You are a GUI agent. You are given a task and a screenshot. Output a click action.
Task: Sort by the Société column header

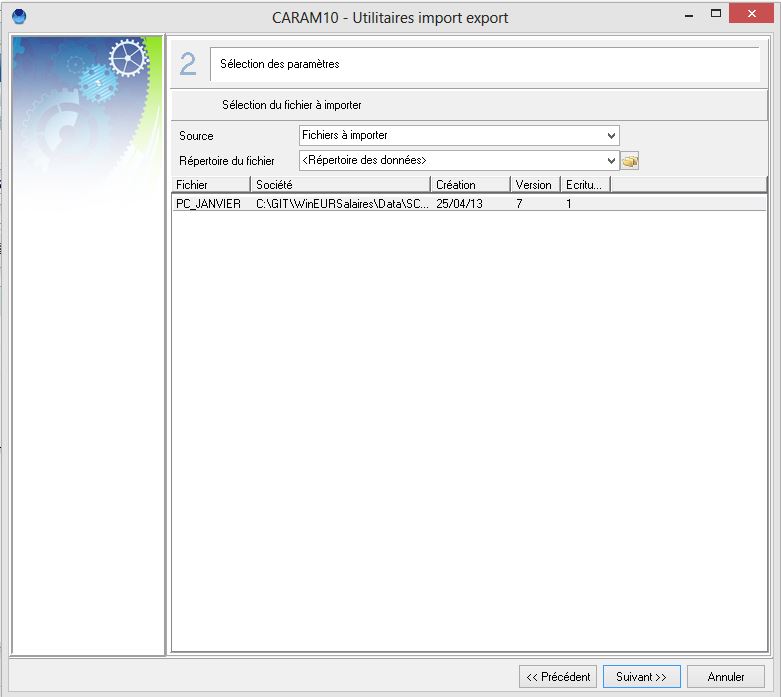click(340, 184)
